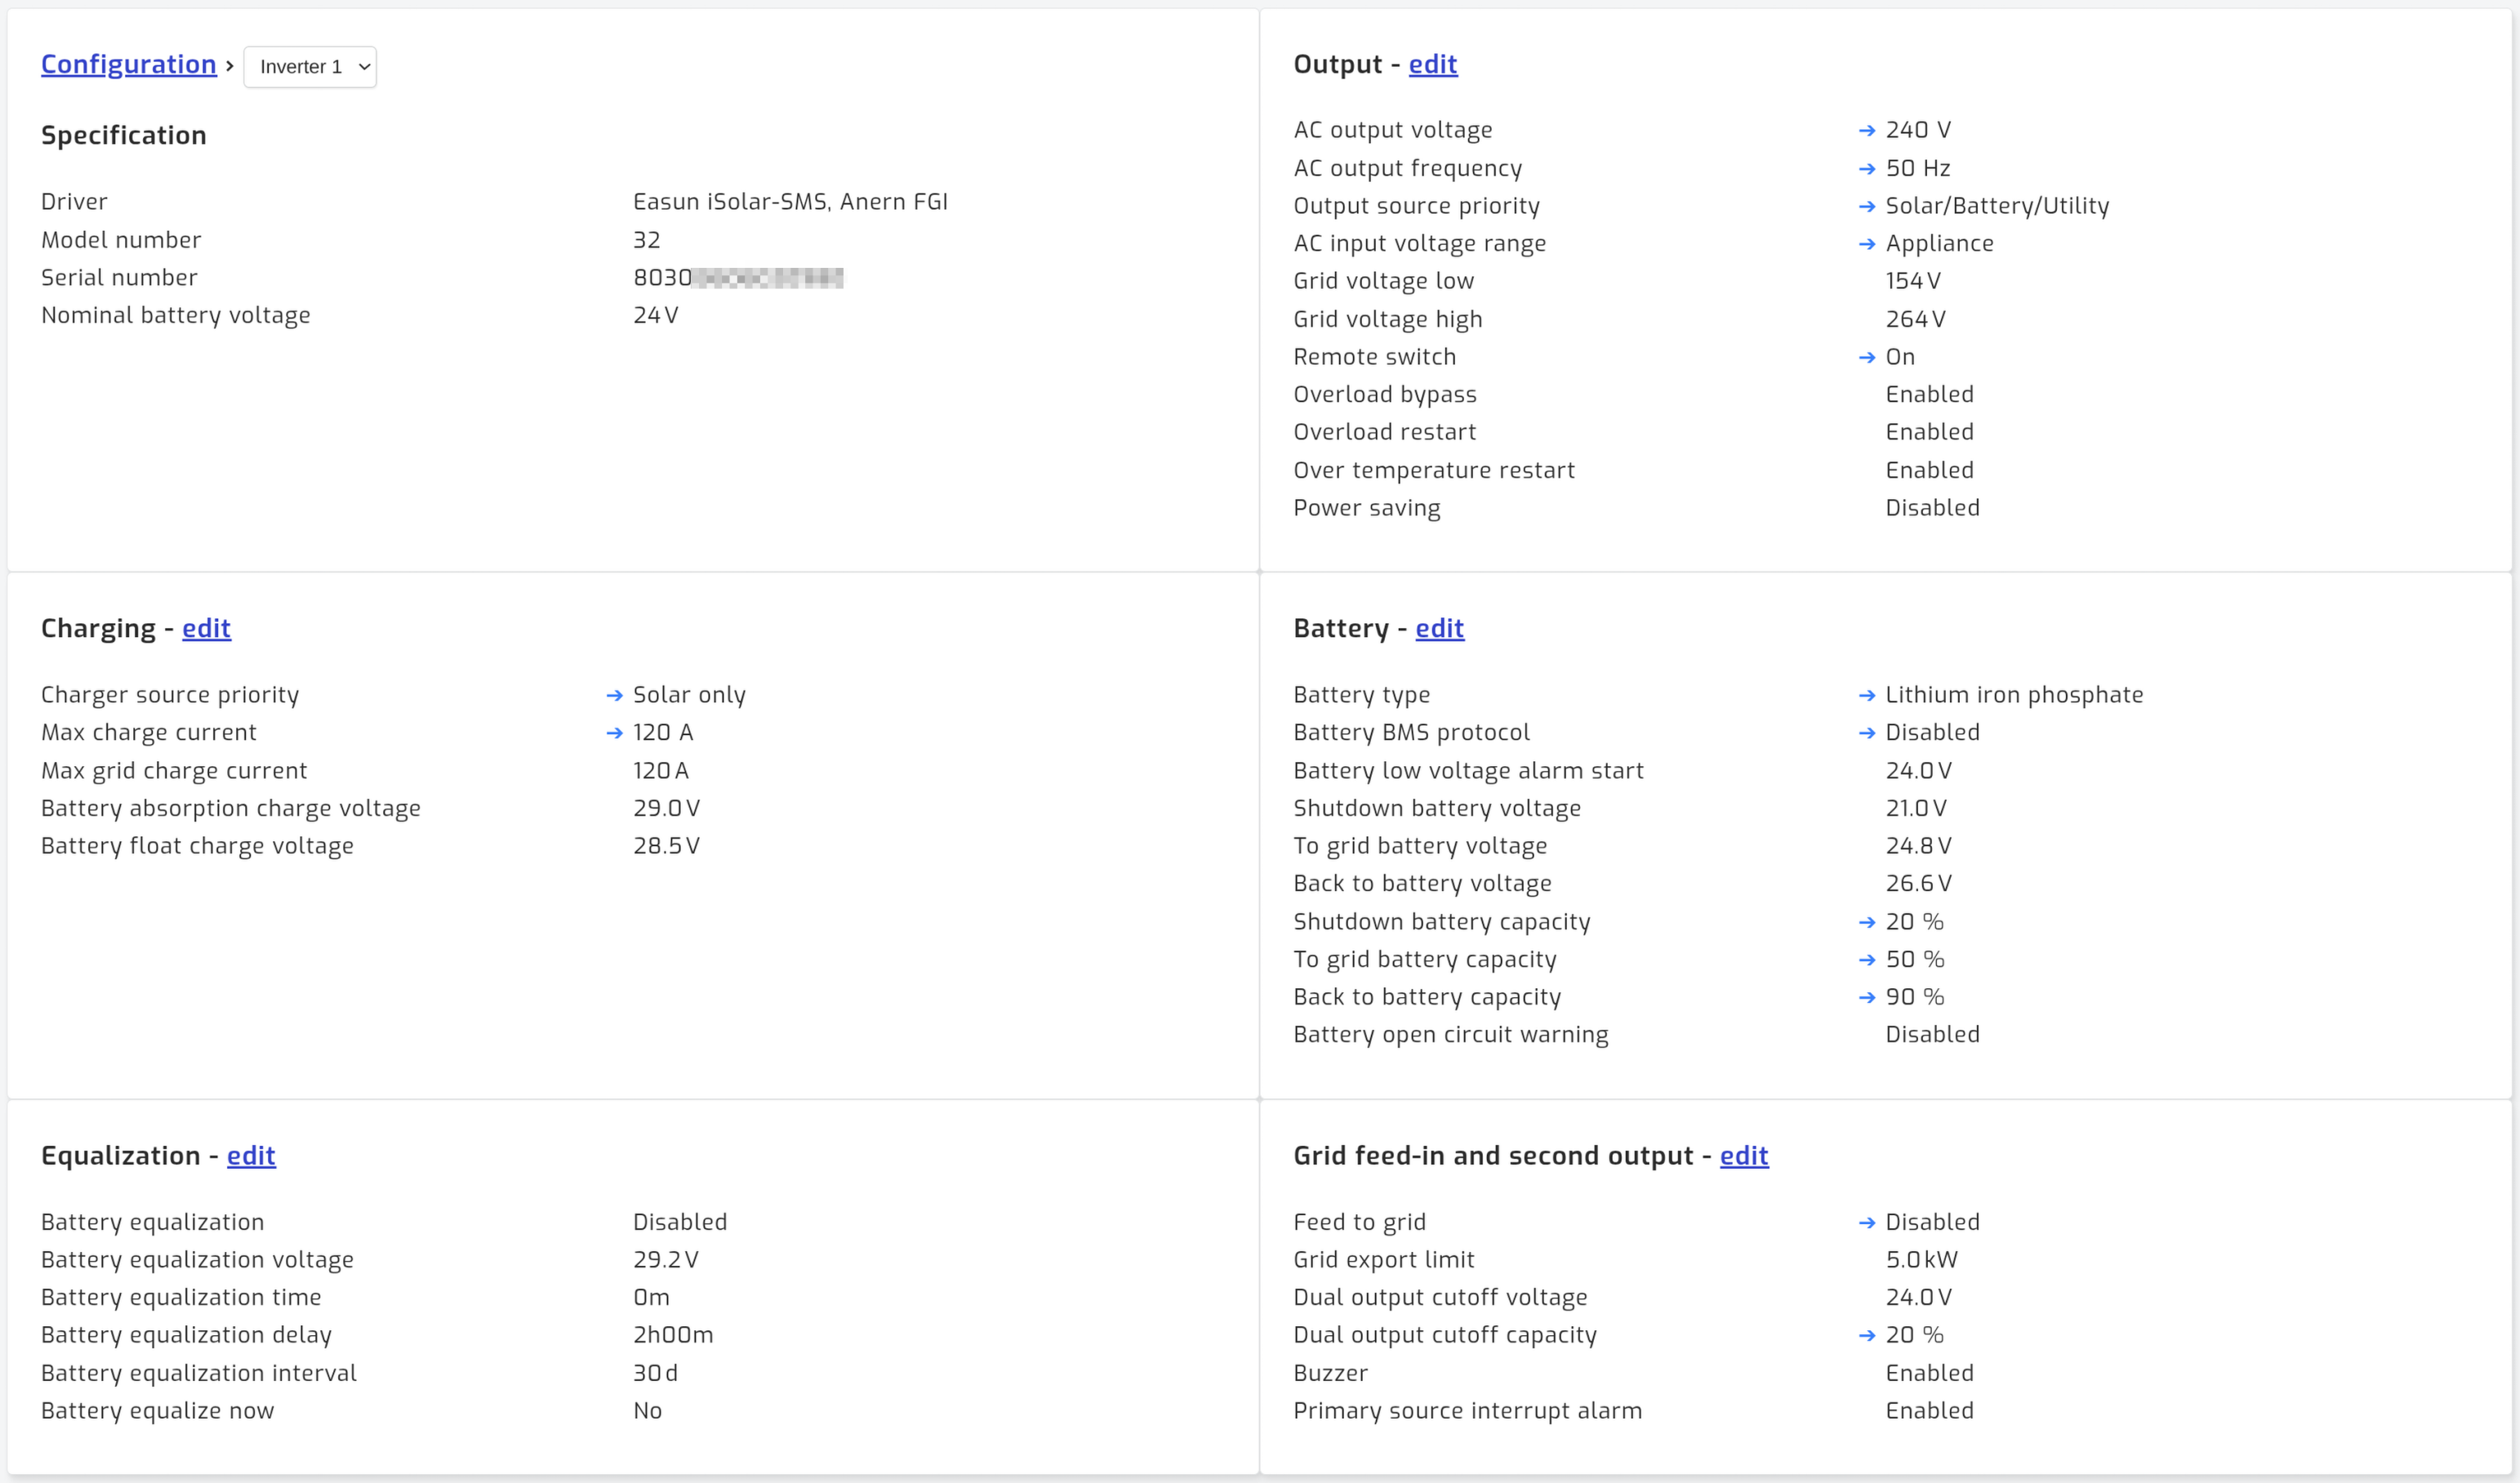Edit the Battery settings section
This screenshot has height=1483, width=2520.
(x=1440, y=628)
